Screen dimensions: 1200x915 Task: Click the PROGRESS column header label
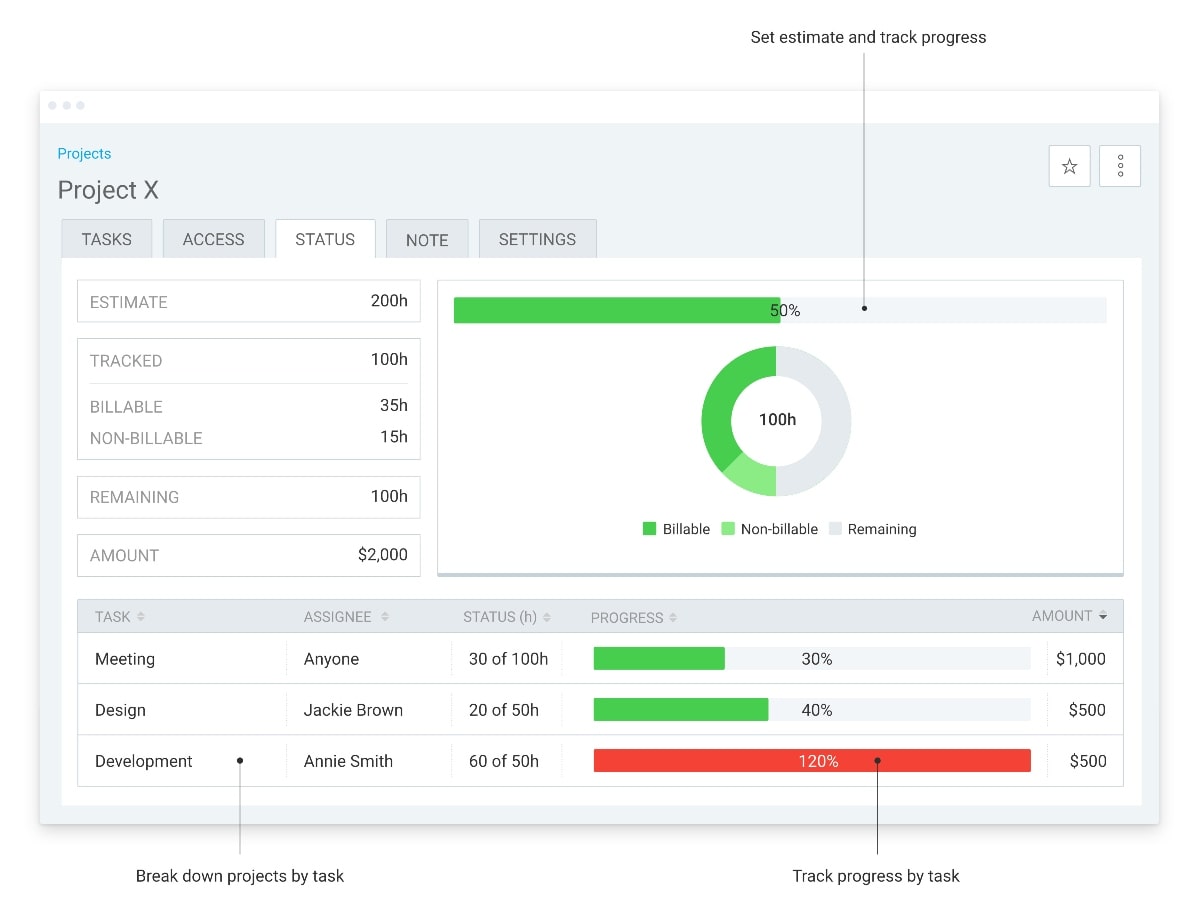(627, 618)
